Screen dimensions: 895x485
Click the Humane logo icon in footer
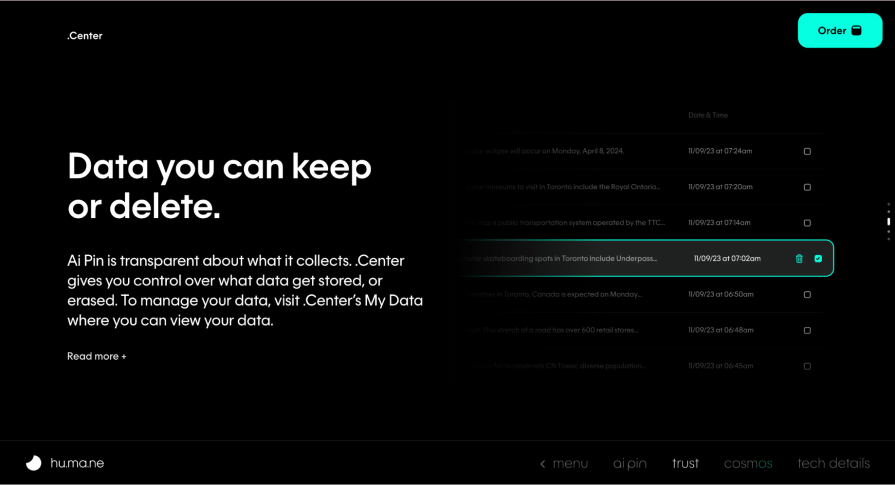click(34, 463)
